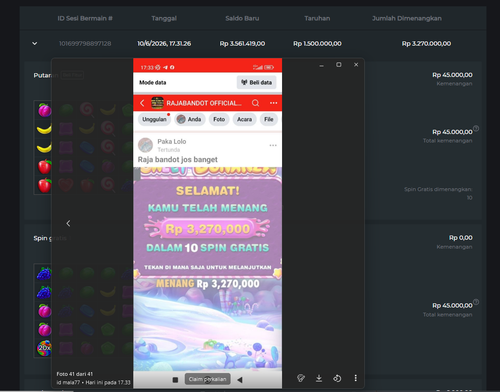Click session ID 101699798897128

click(85, 43)
